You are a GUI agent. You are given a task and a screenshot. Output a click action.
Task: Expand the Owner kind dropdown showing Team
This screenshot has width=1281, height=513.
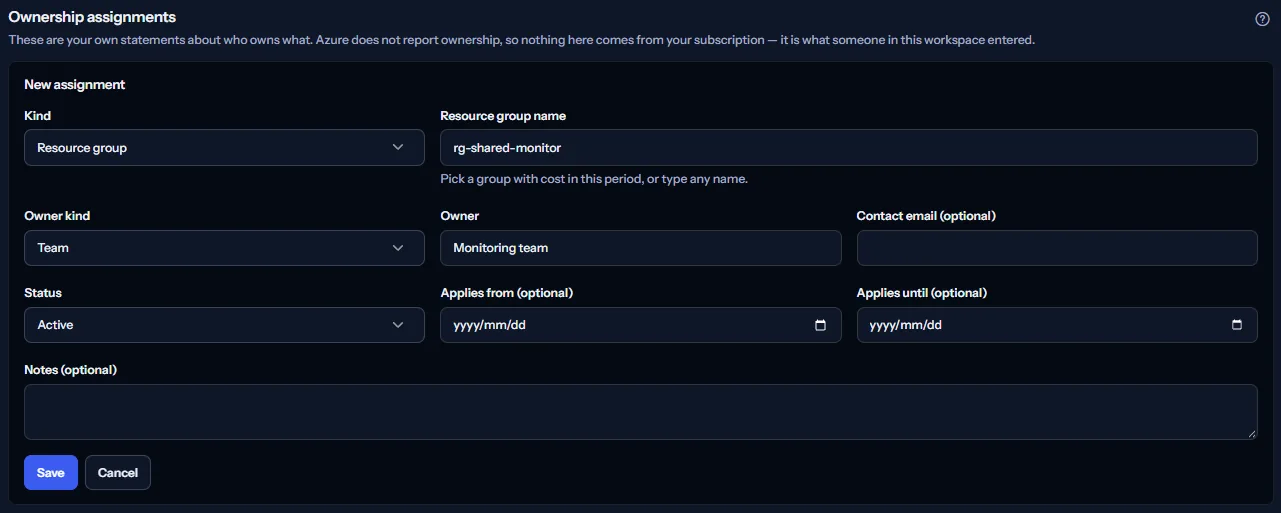[224, 247]
